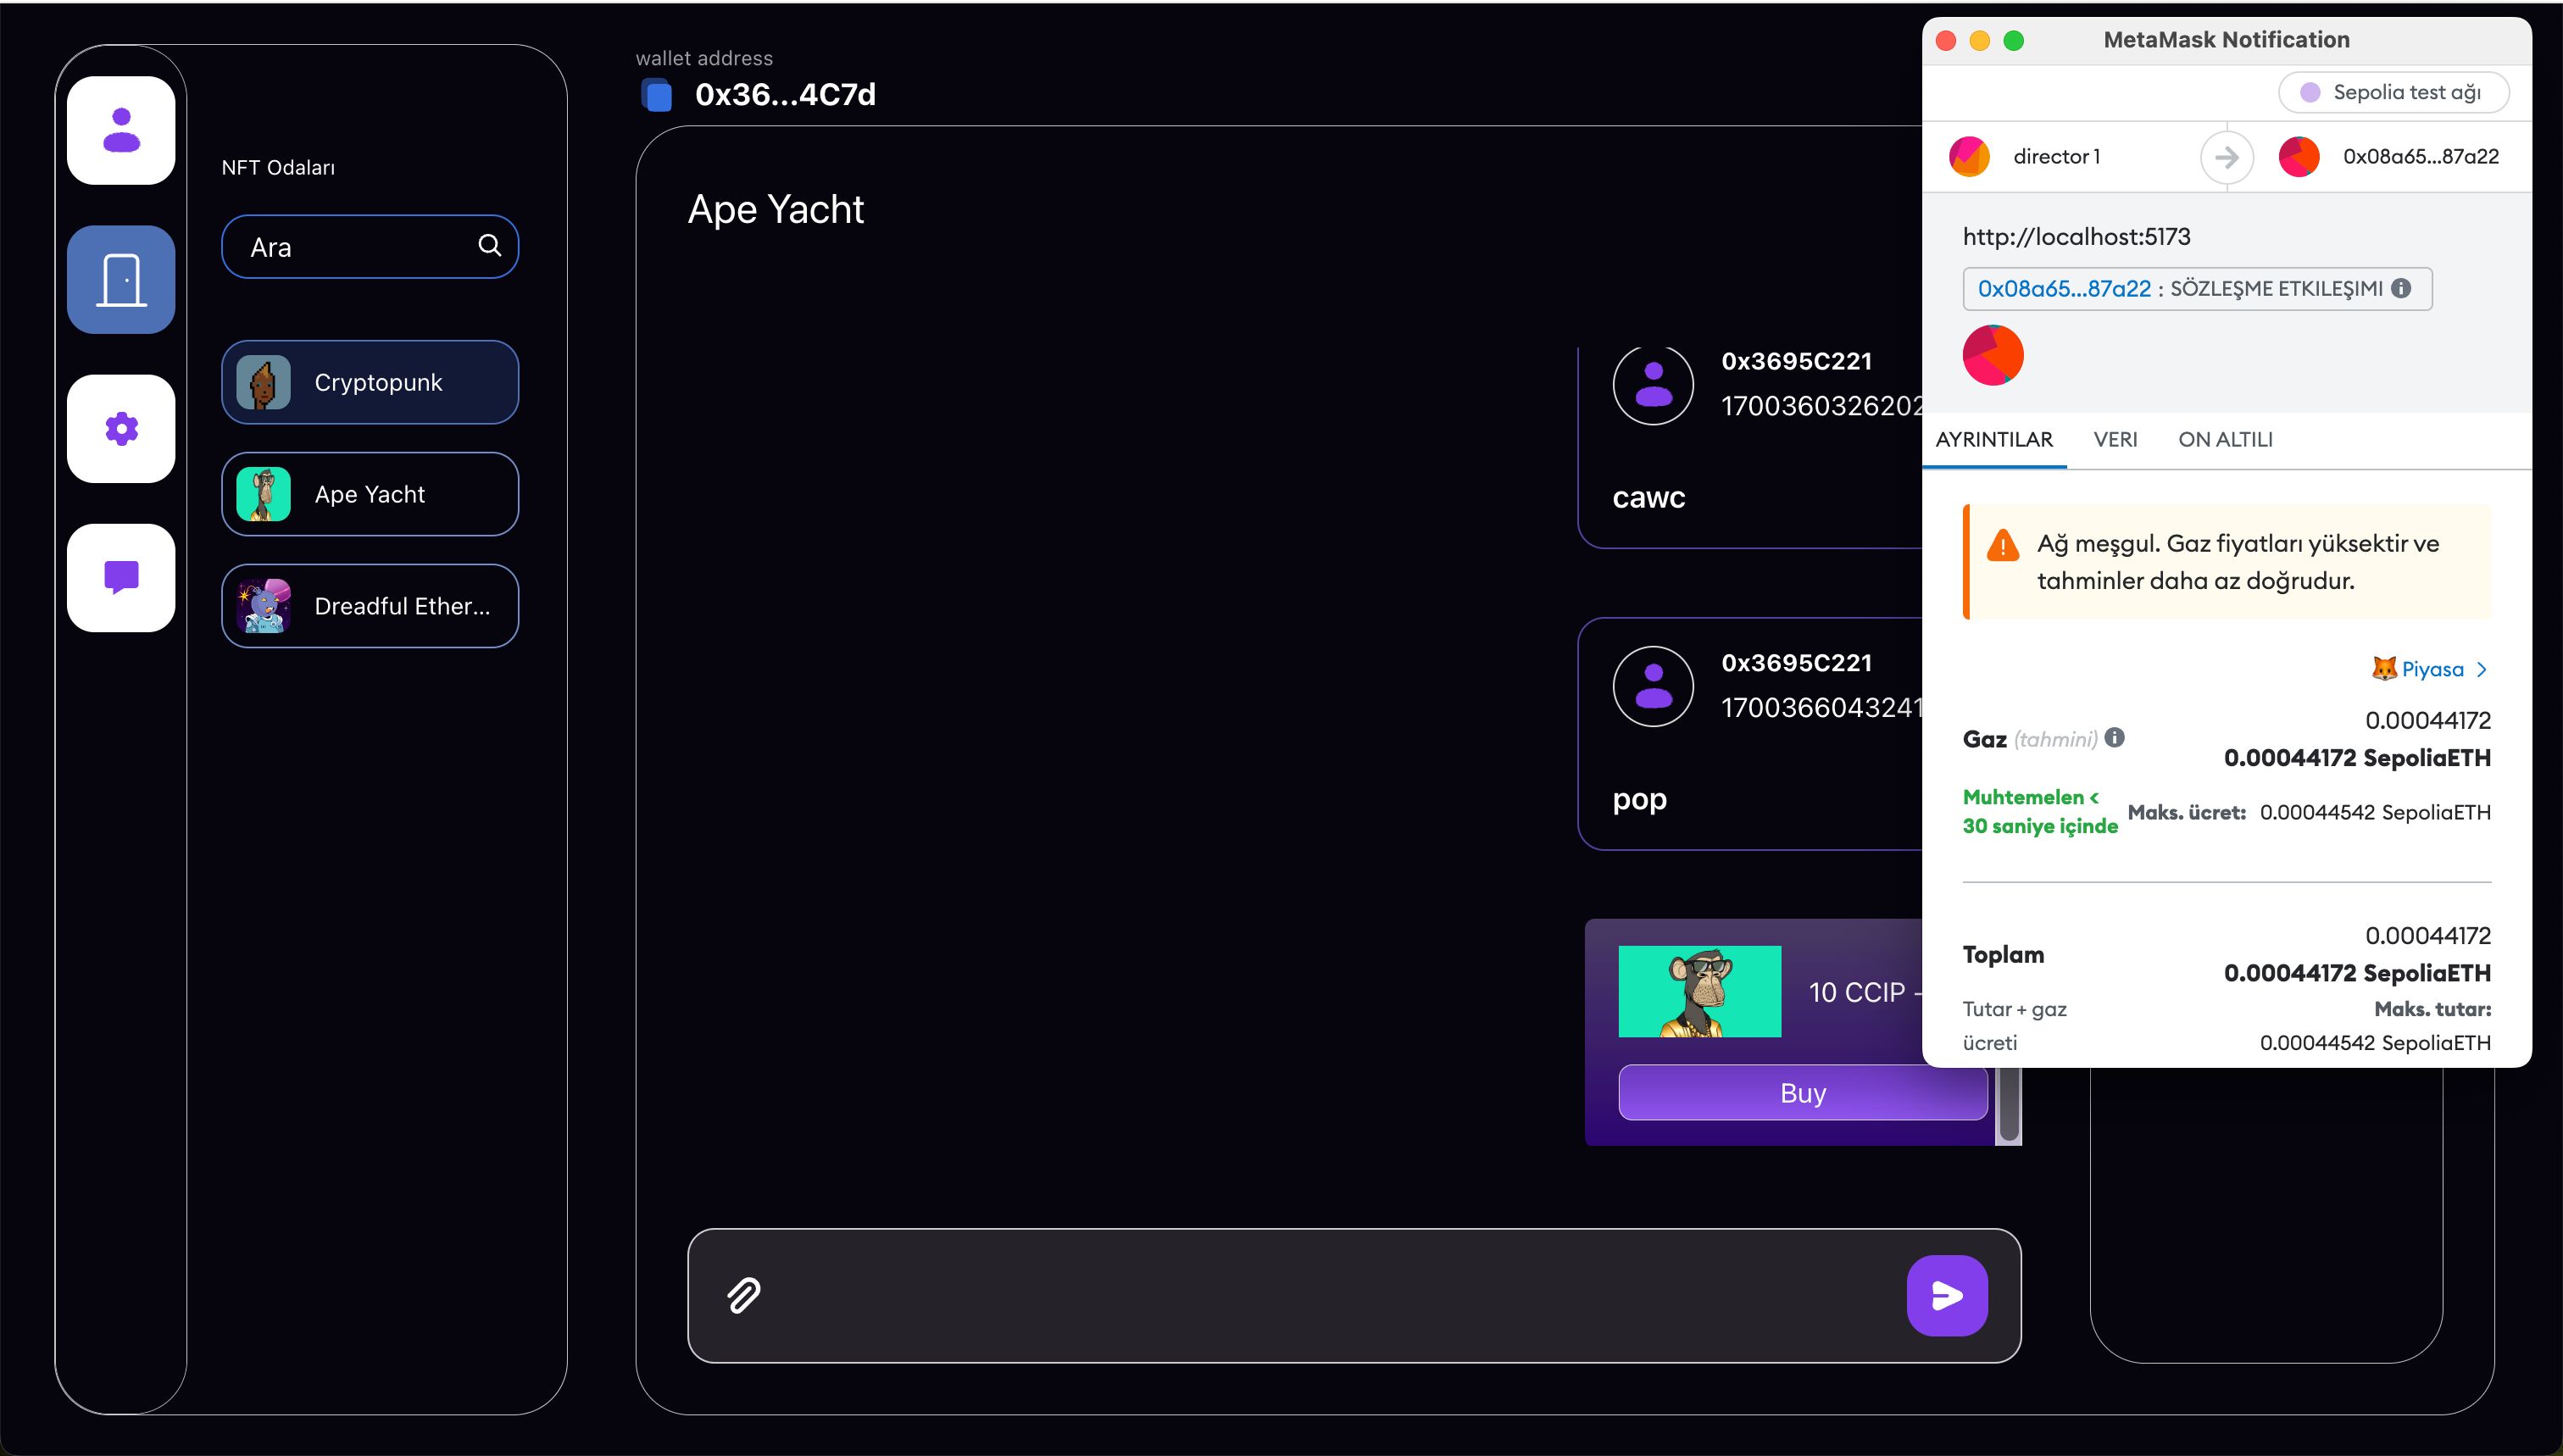Click the Cryptopunk room avatar image
This screenshot has height=1456, width=2563.
pyautogui.click(x=264, y=383)
